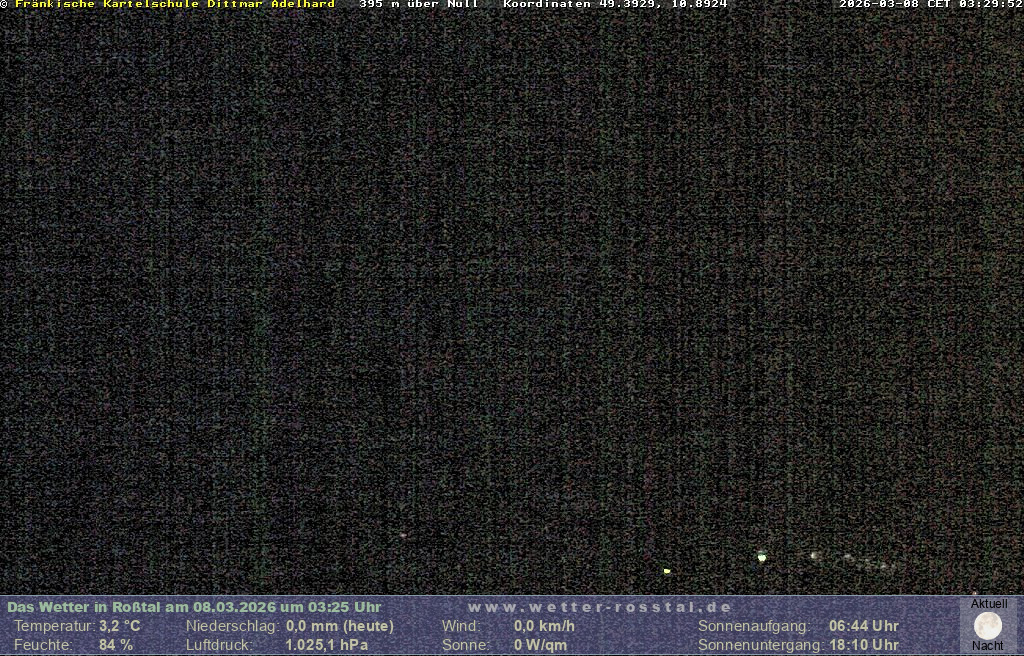
Task: Click the Sonne 0 W/qm reading
Action: (x=540, y=645)
